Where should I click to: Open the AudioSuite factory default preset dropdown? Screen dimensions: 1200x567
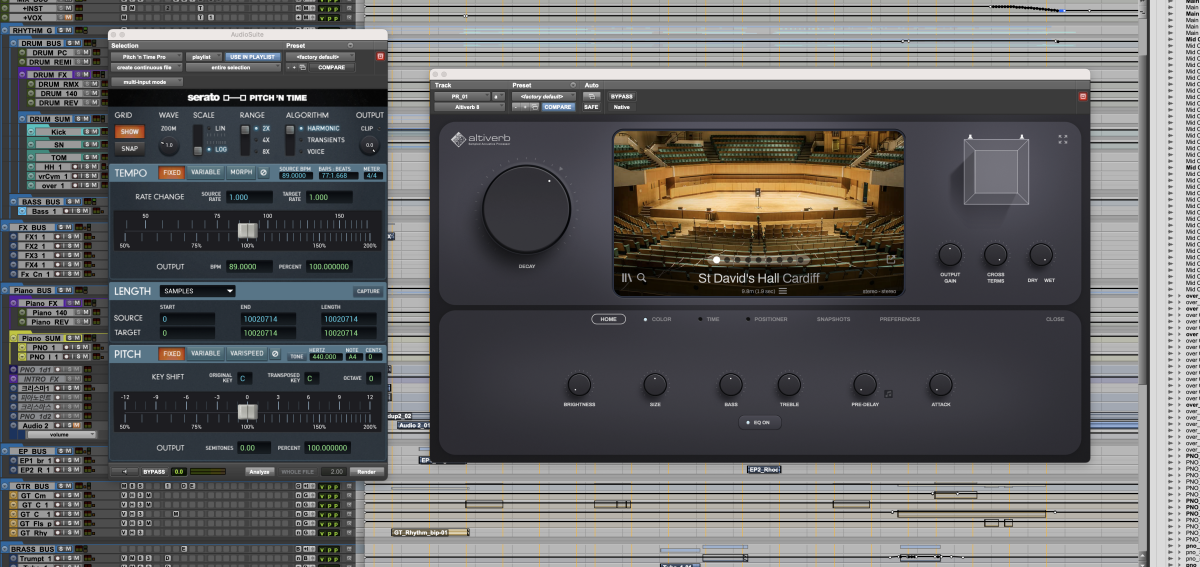tap(320, 57)
